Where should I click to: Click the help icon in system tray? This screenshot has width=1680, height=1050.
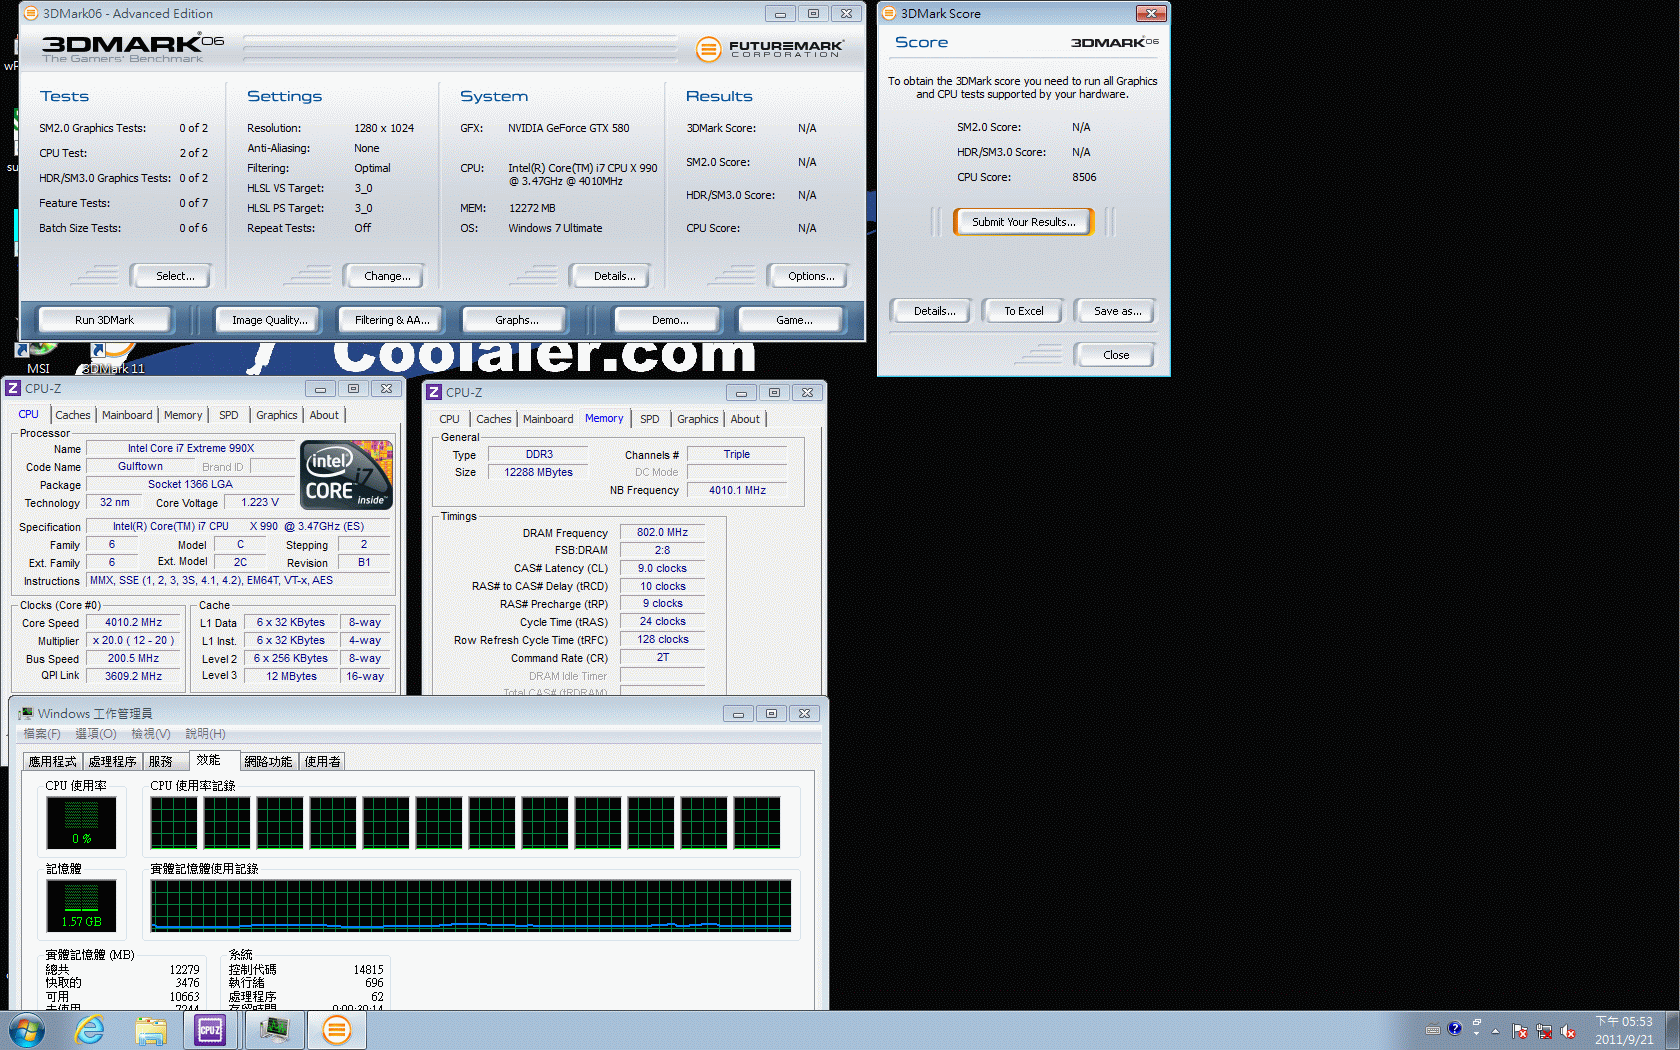(x=1455, y=1029)
